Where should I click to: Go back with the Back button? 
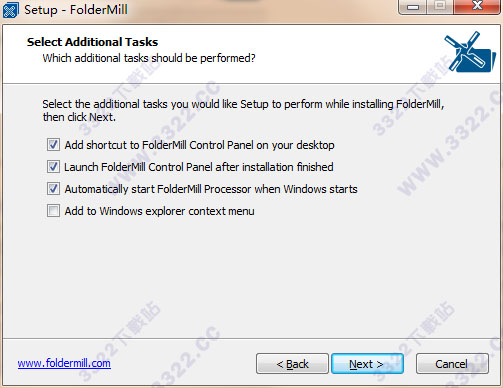point(292,364)
